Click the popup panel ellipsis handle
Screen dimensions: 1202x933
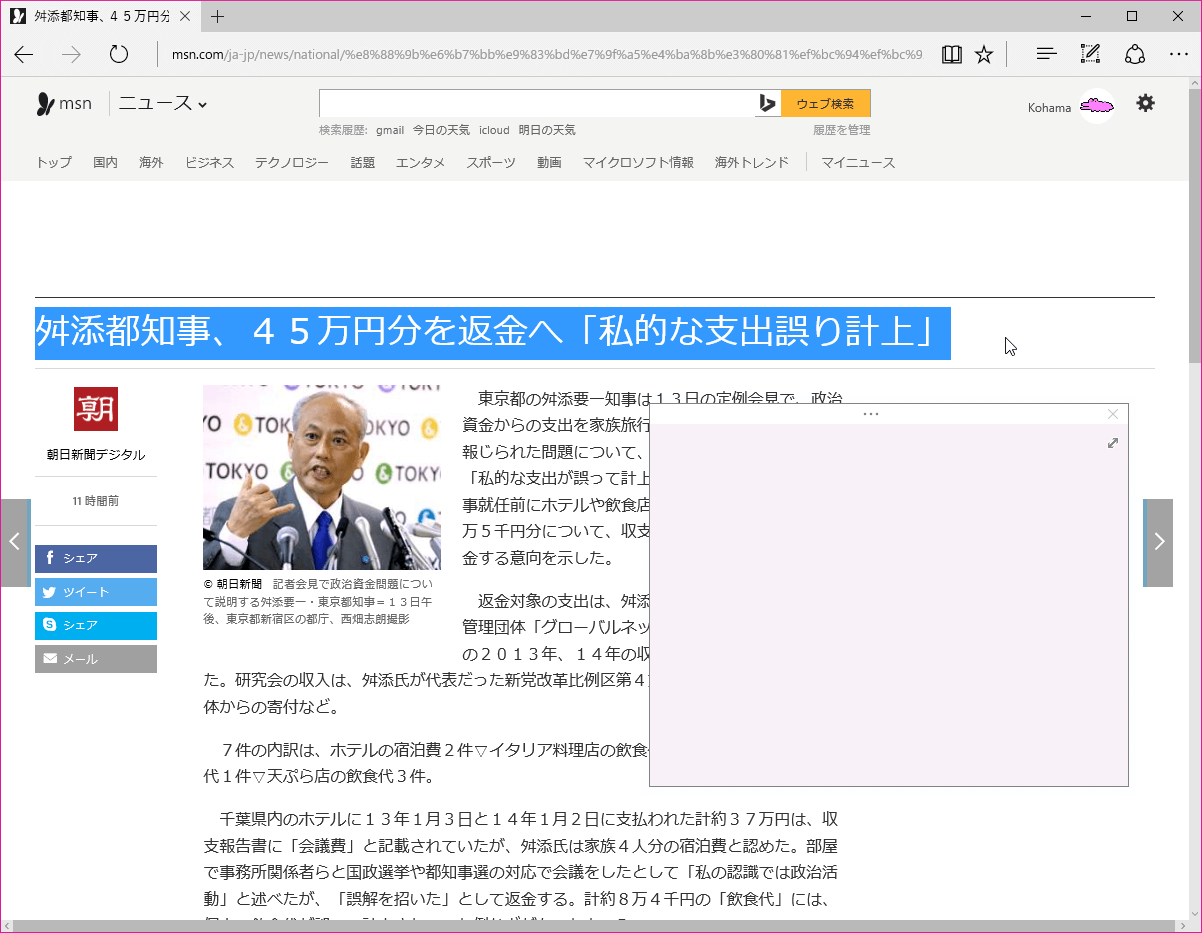(x=870, y=414)
